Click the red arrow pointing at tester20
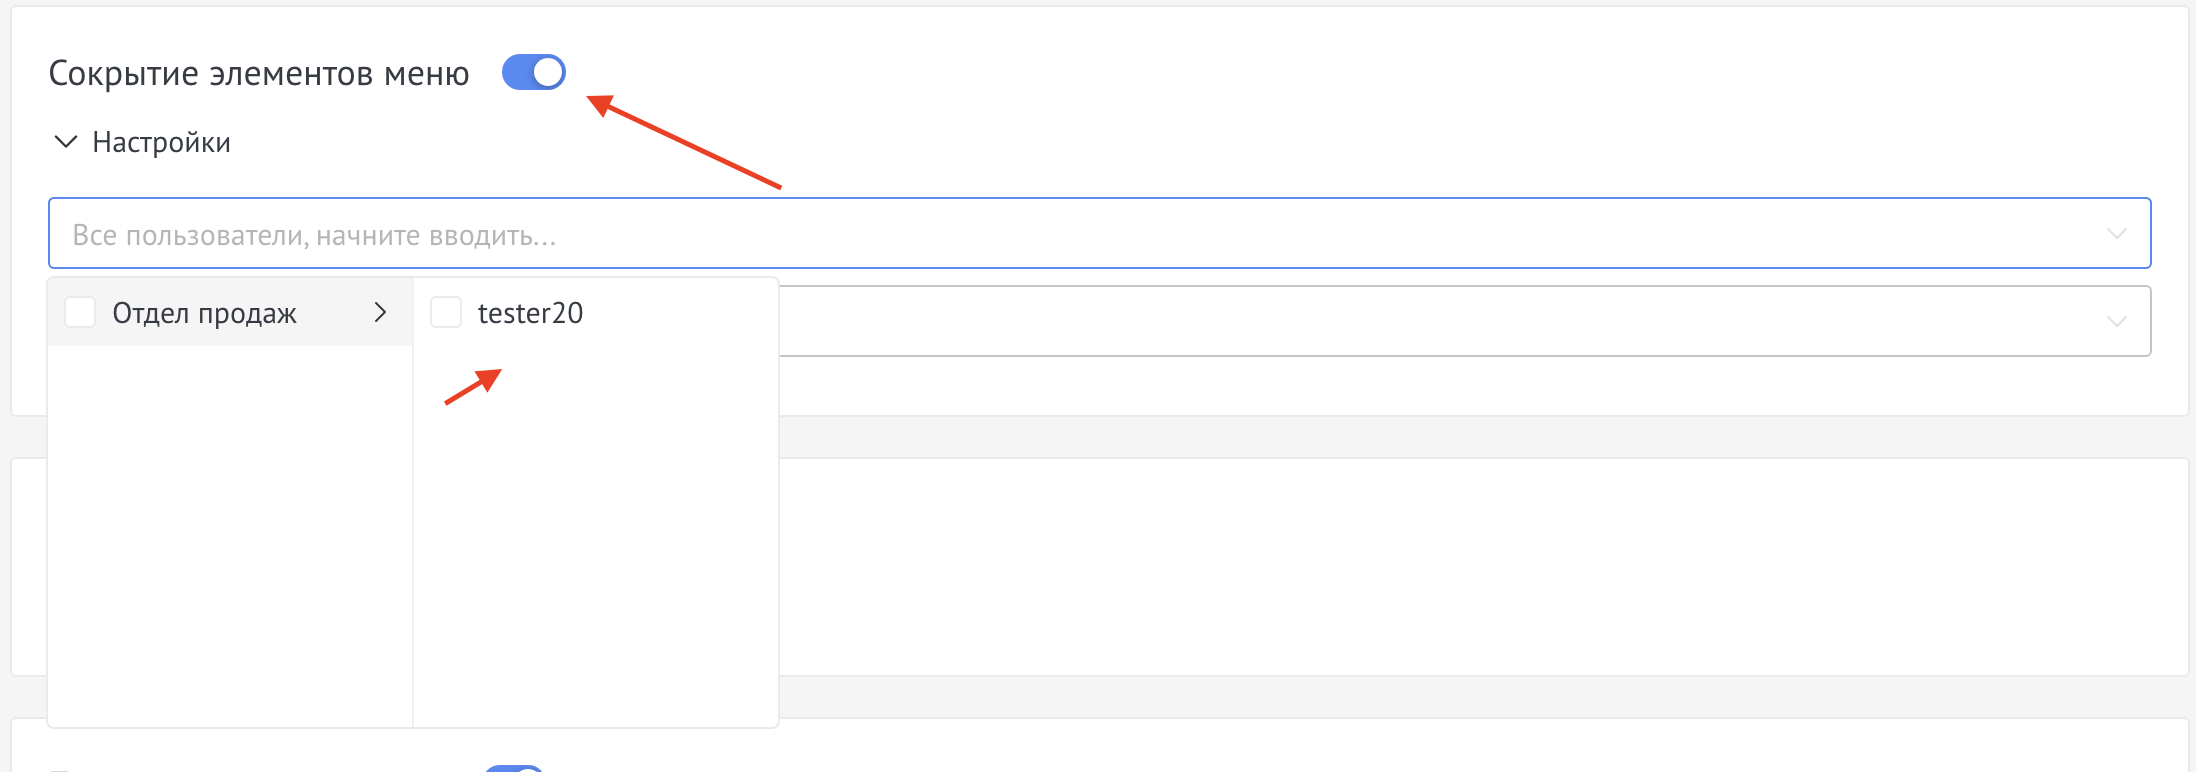Screen dimensions: 2196x772 pos(473,387)
